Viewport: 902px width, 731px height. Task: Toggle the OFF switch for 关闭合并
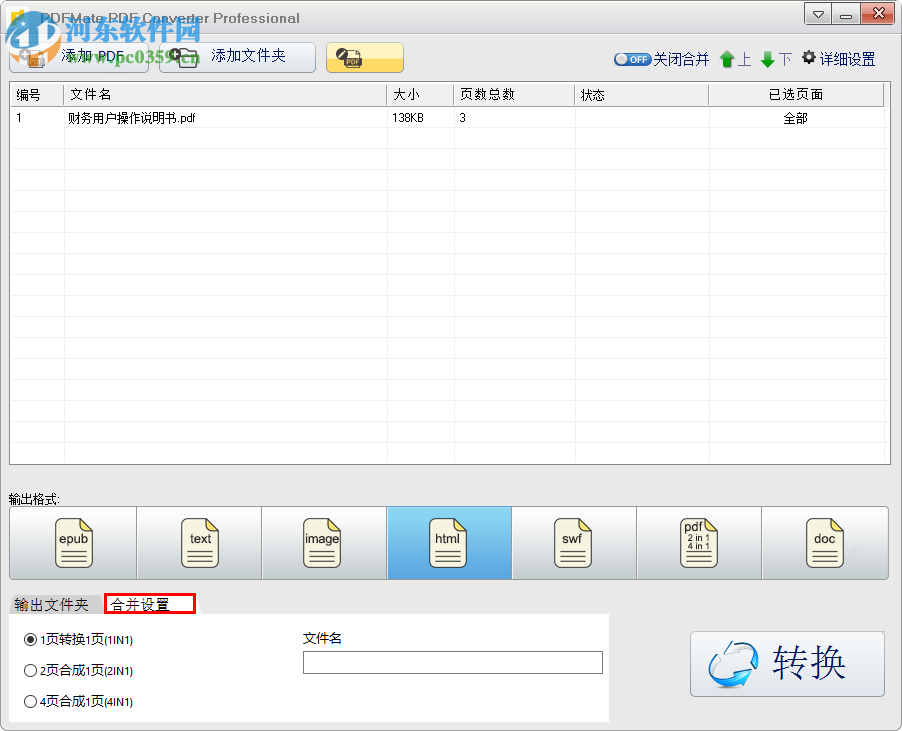632,59
